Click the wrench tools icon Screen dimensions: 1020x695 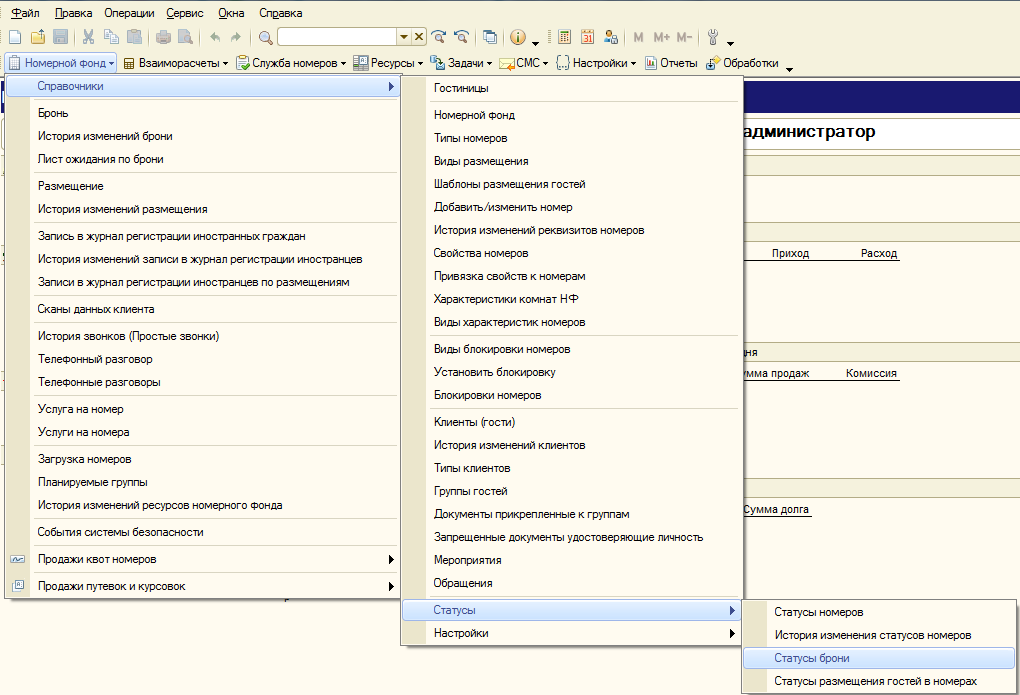pos(713,37)
